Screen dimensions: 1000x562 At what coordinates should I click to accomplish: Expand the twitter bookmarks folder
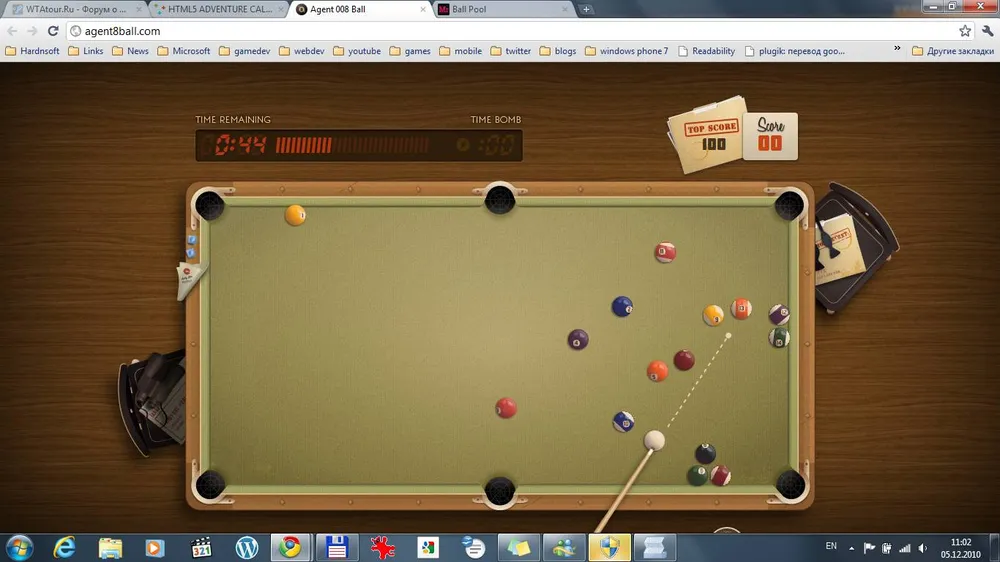point(510,51)
